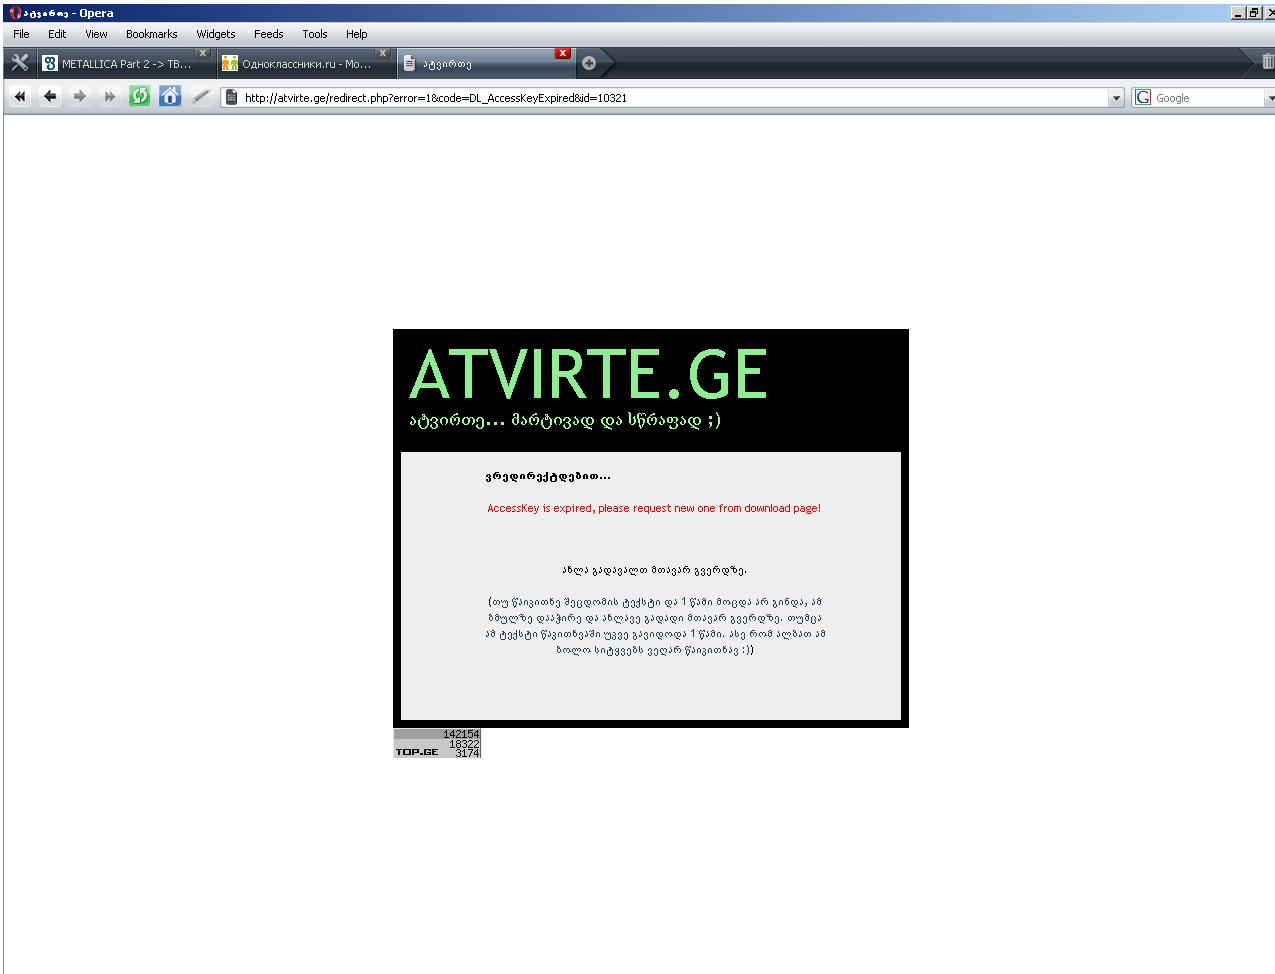This screenshot has width=1275, height=974.
Task: Click the Fast Forward button
Action: click(110, 97)
